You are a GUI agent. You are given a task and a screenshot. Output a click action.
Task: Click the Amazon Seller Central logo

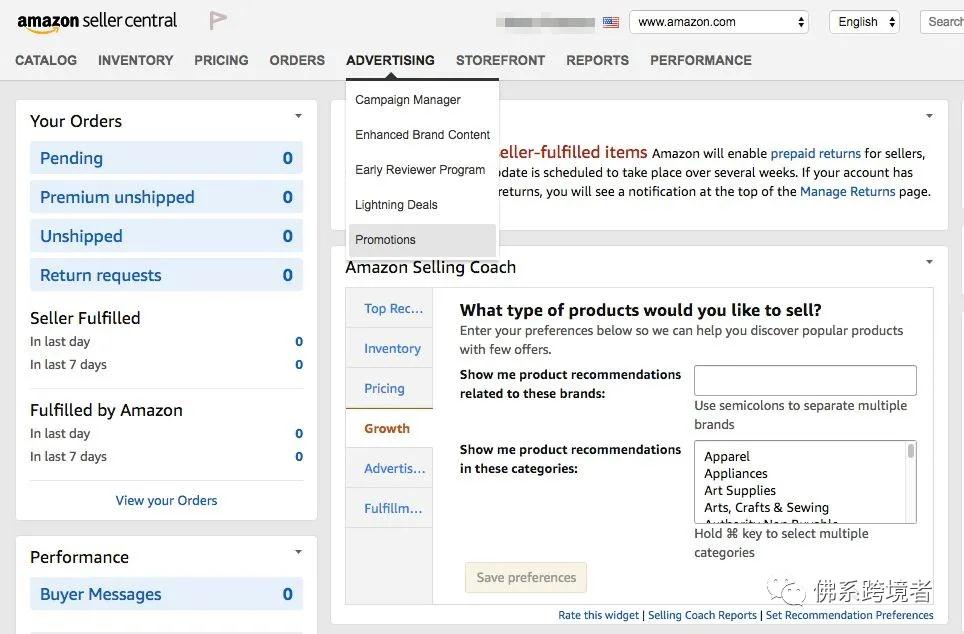tap(97, 21)
